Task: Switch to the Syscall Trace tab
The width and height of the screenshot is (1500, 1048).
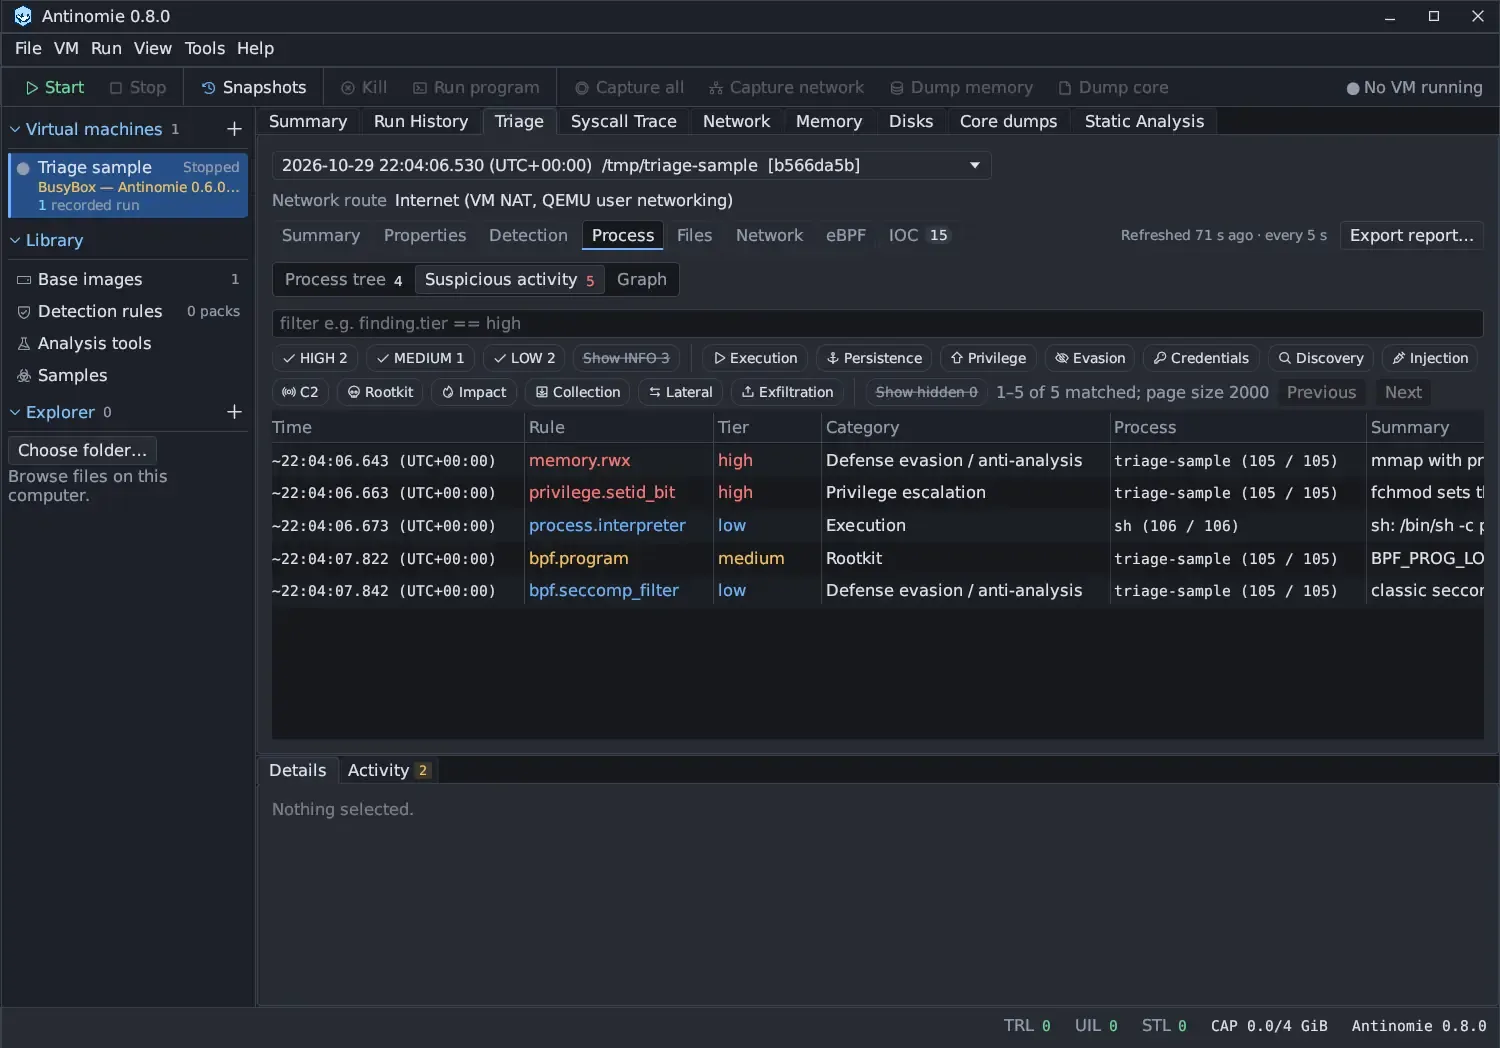Action: 623,121
